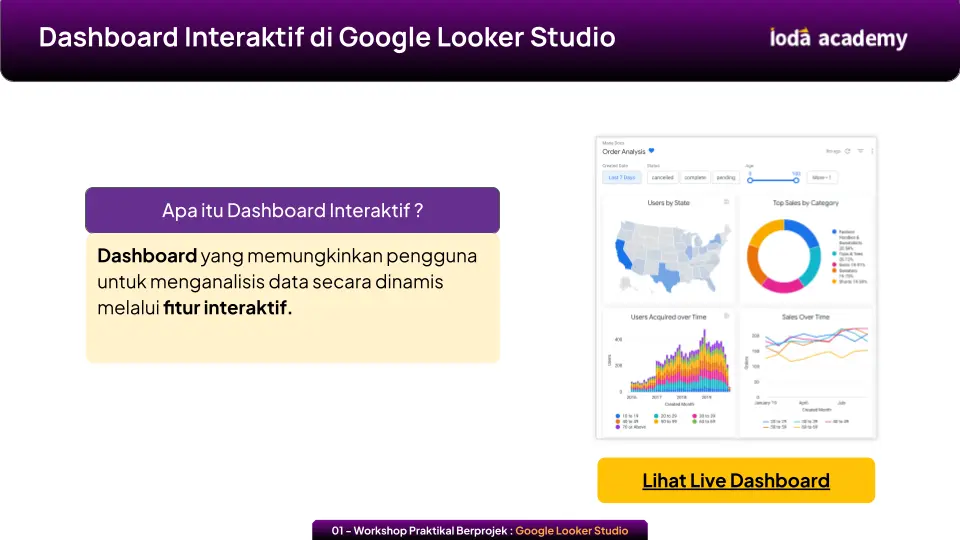Image resolution: width=960 pixels, height=540 pixels.
Task: Click the Apa itu Dashboard Interaktif heading
Action: point(292,210)
